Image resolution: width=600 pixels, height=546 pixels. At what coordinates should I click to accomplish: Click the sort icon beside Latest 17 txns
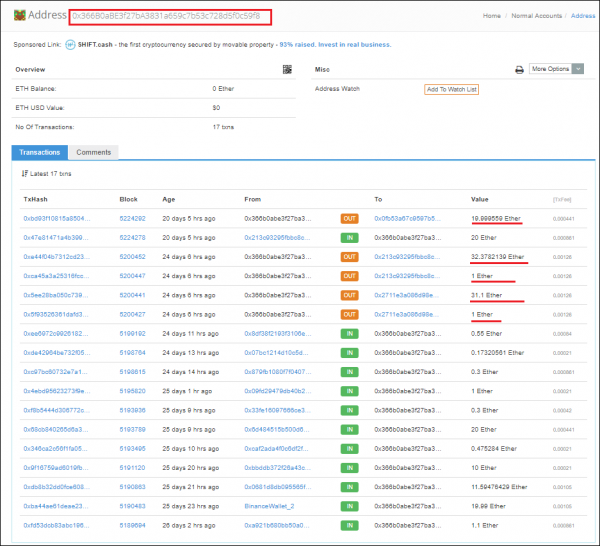tap(25, 174)
